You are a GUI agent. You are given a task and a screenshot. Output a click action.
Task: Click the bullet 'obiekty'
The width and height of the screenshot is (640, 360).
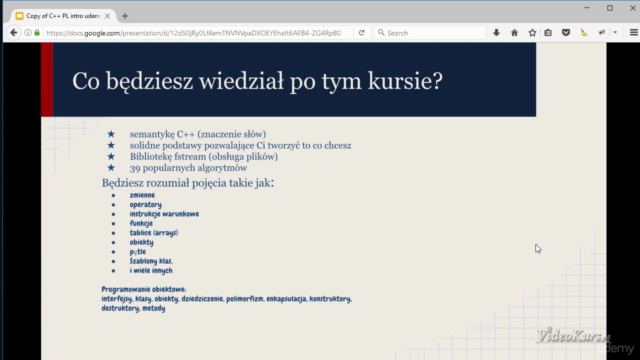[x=142, y=242]
